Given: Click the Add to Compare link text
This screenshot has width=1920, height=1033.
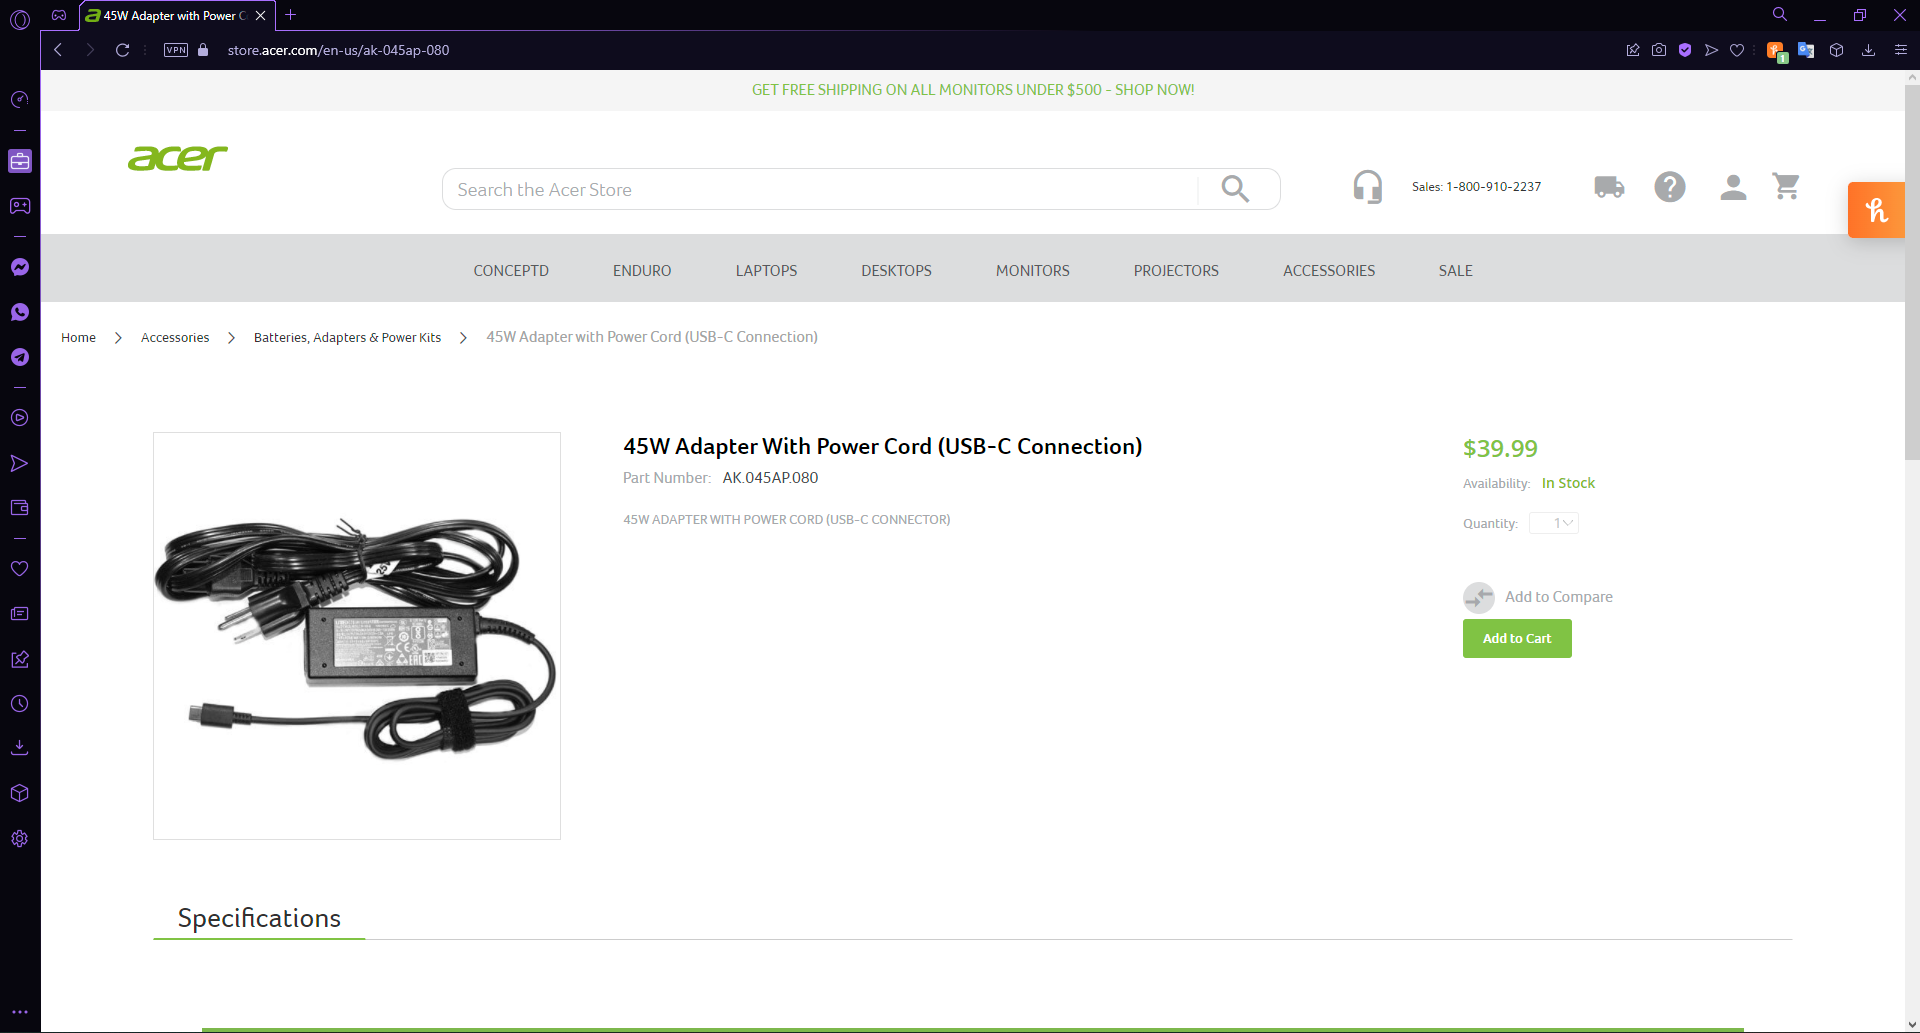Looking at the screenshot, I should tap(1558, 597).
